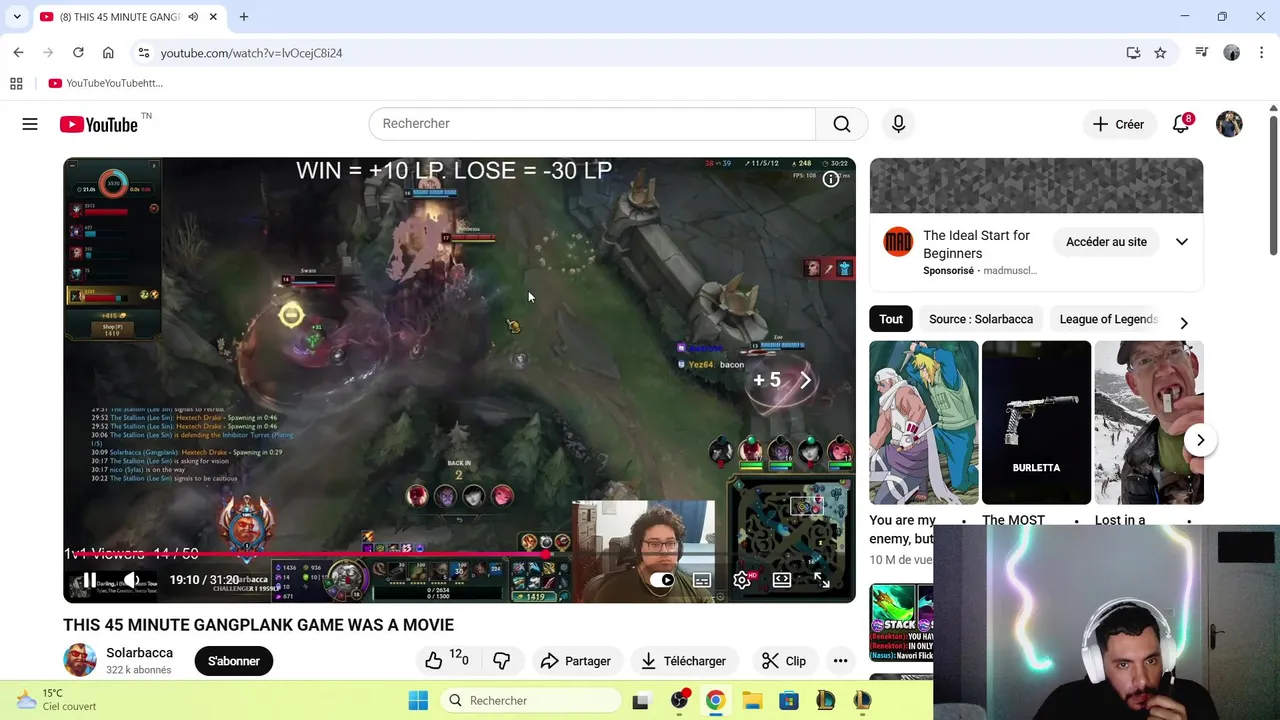Enter fullscreen video mode
Screen dimensions: 1280x720
822,580
